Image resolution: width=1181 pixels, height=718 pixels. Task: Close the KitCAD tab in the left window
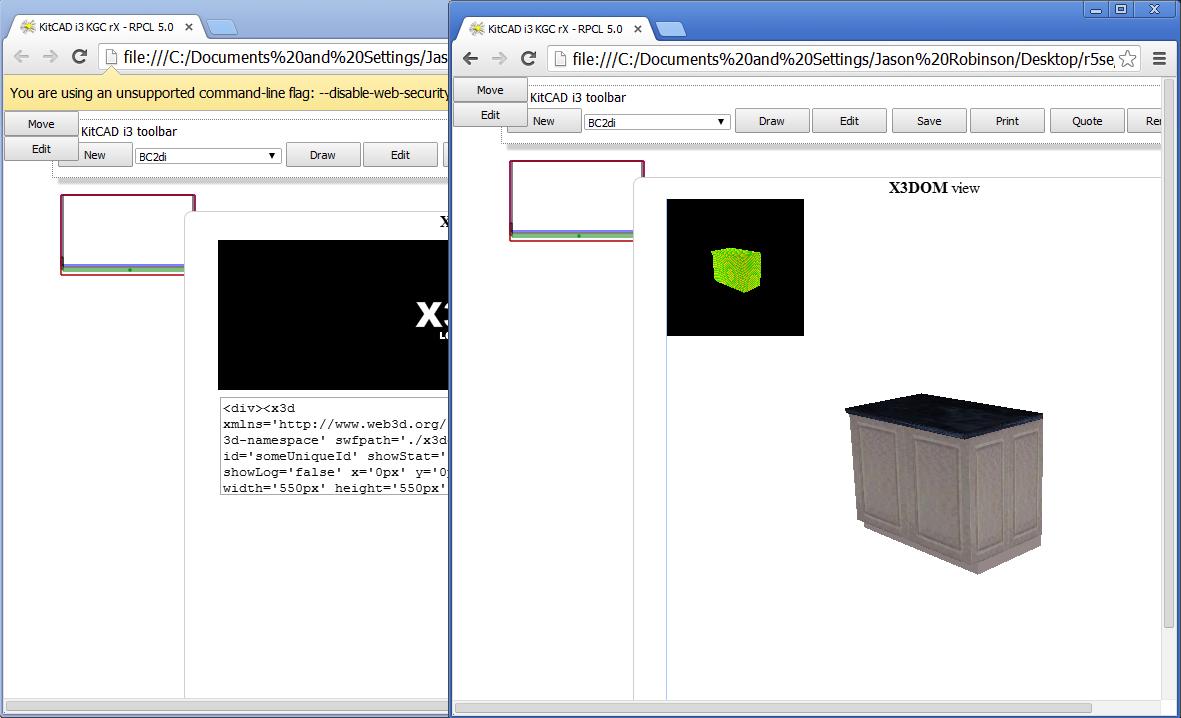click(189, 27)
